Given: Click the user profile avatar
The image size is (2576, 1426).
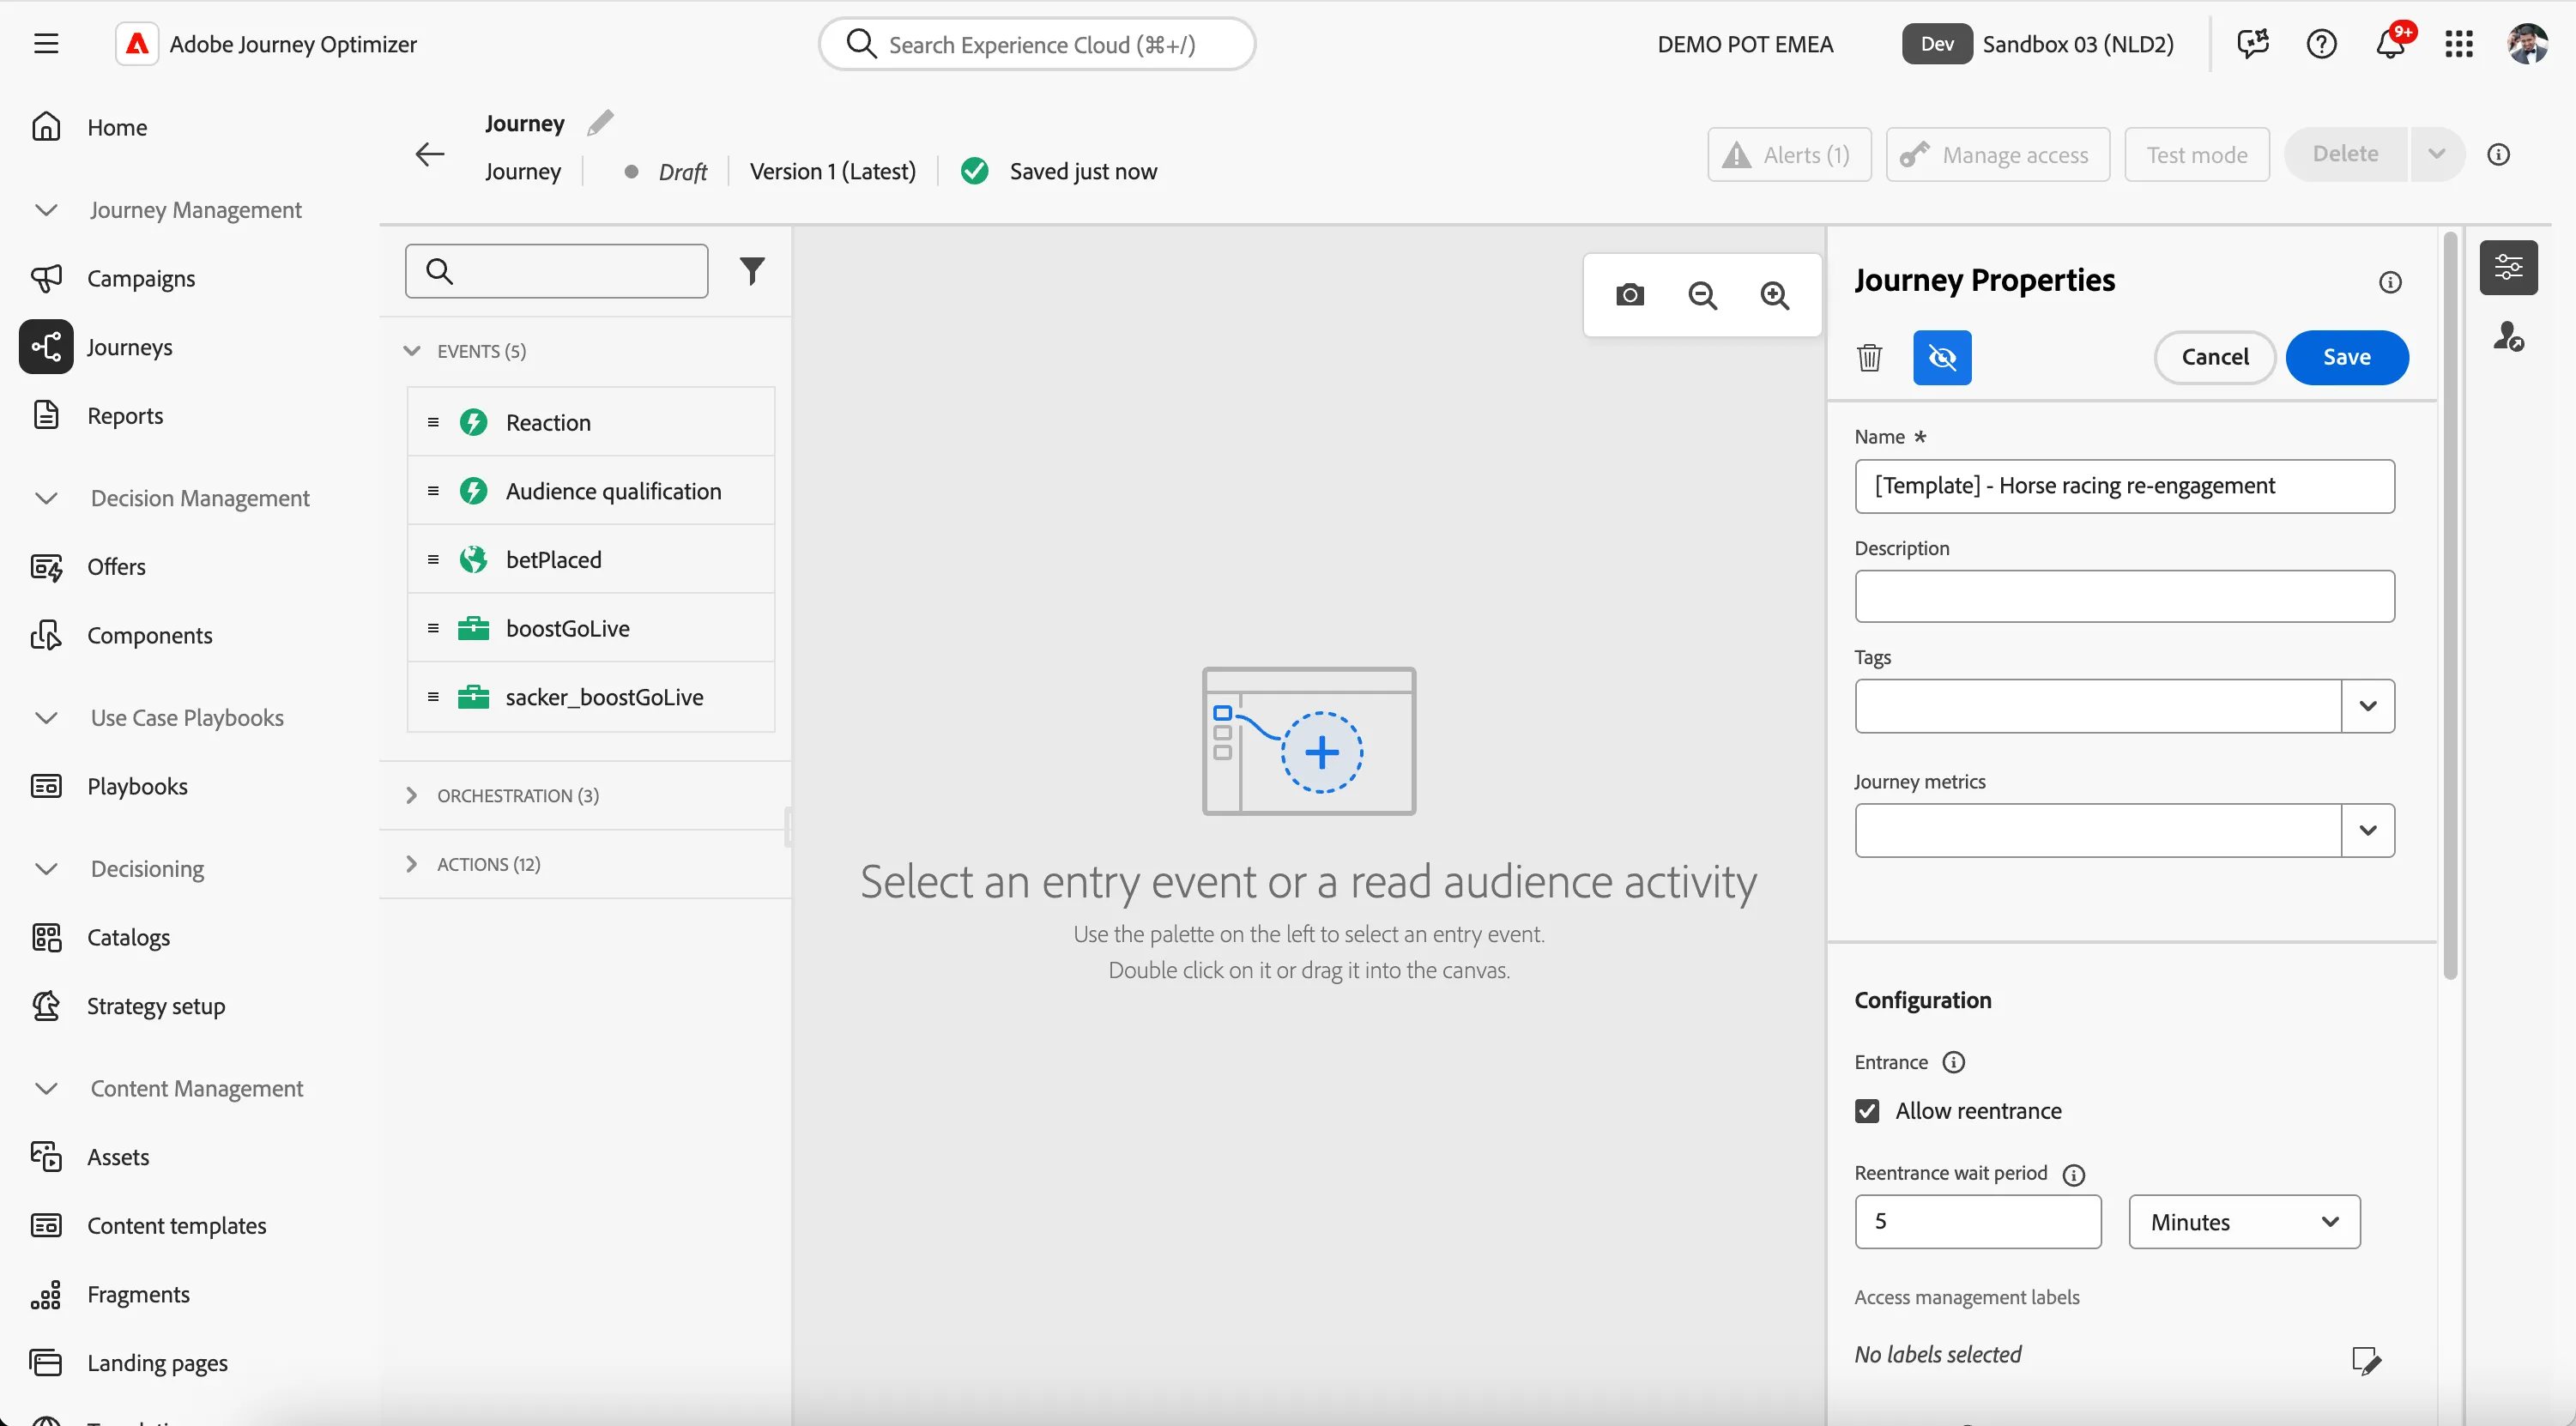Looking at the screenshot, I should point(2528,44).
